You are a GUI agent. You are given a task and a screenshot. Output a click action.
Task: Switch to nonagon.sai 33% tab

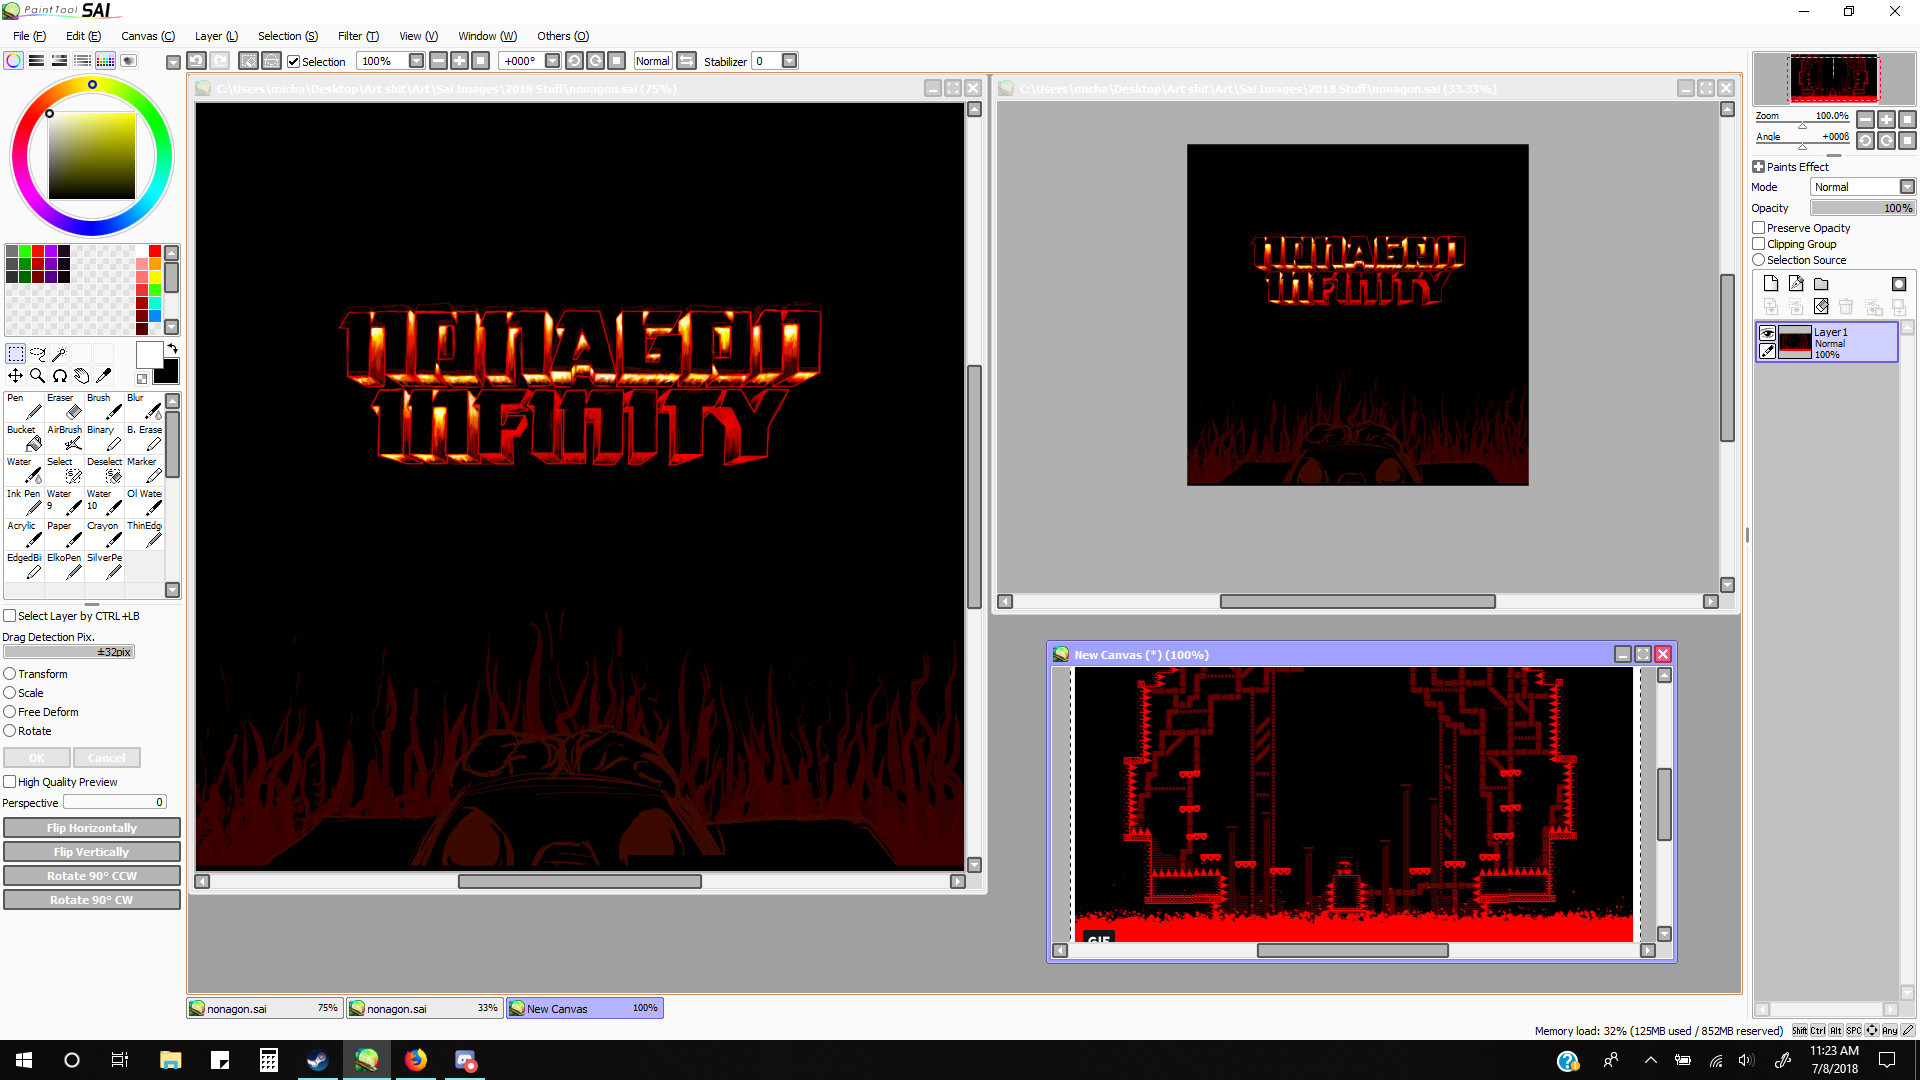(x=425, y=1008)
